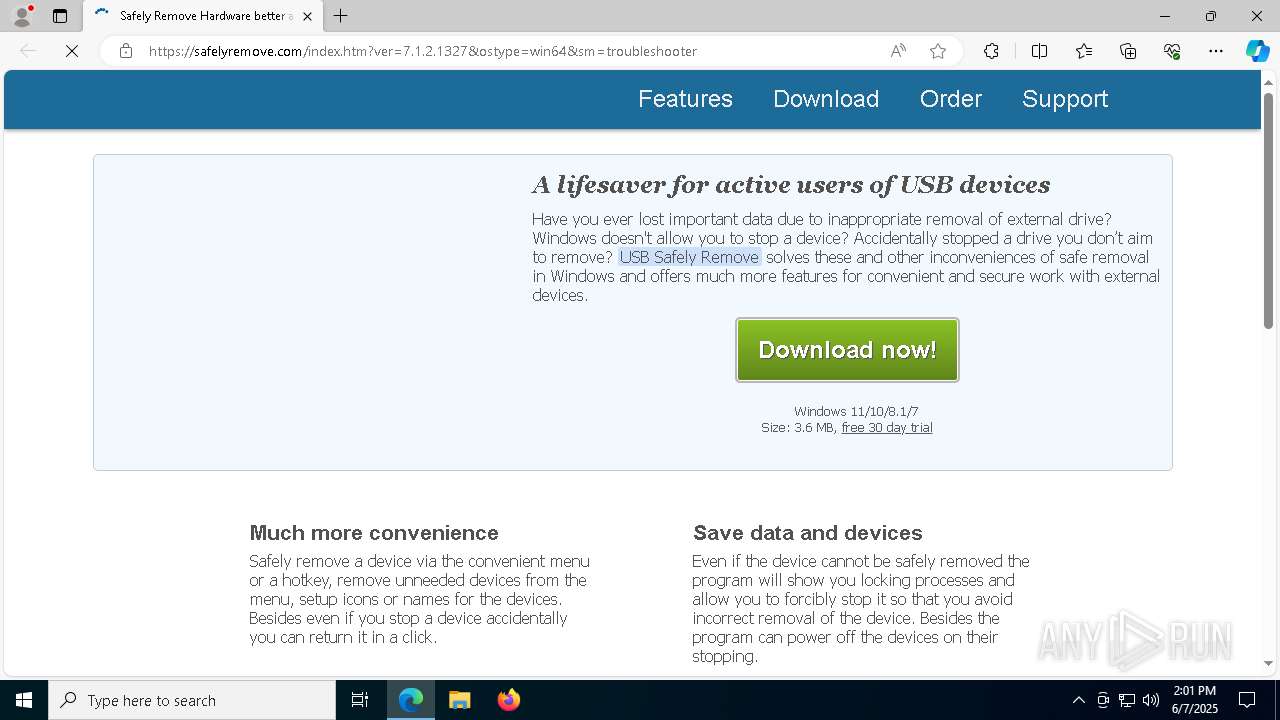Screen dimensions: 1280x720
Task: Click the USB Safely Remove highlighted text
Action: 689,257
